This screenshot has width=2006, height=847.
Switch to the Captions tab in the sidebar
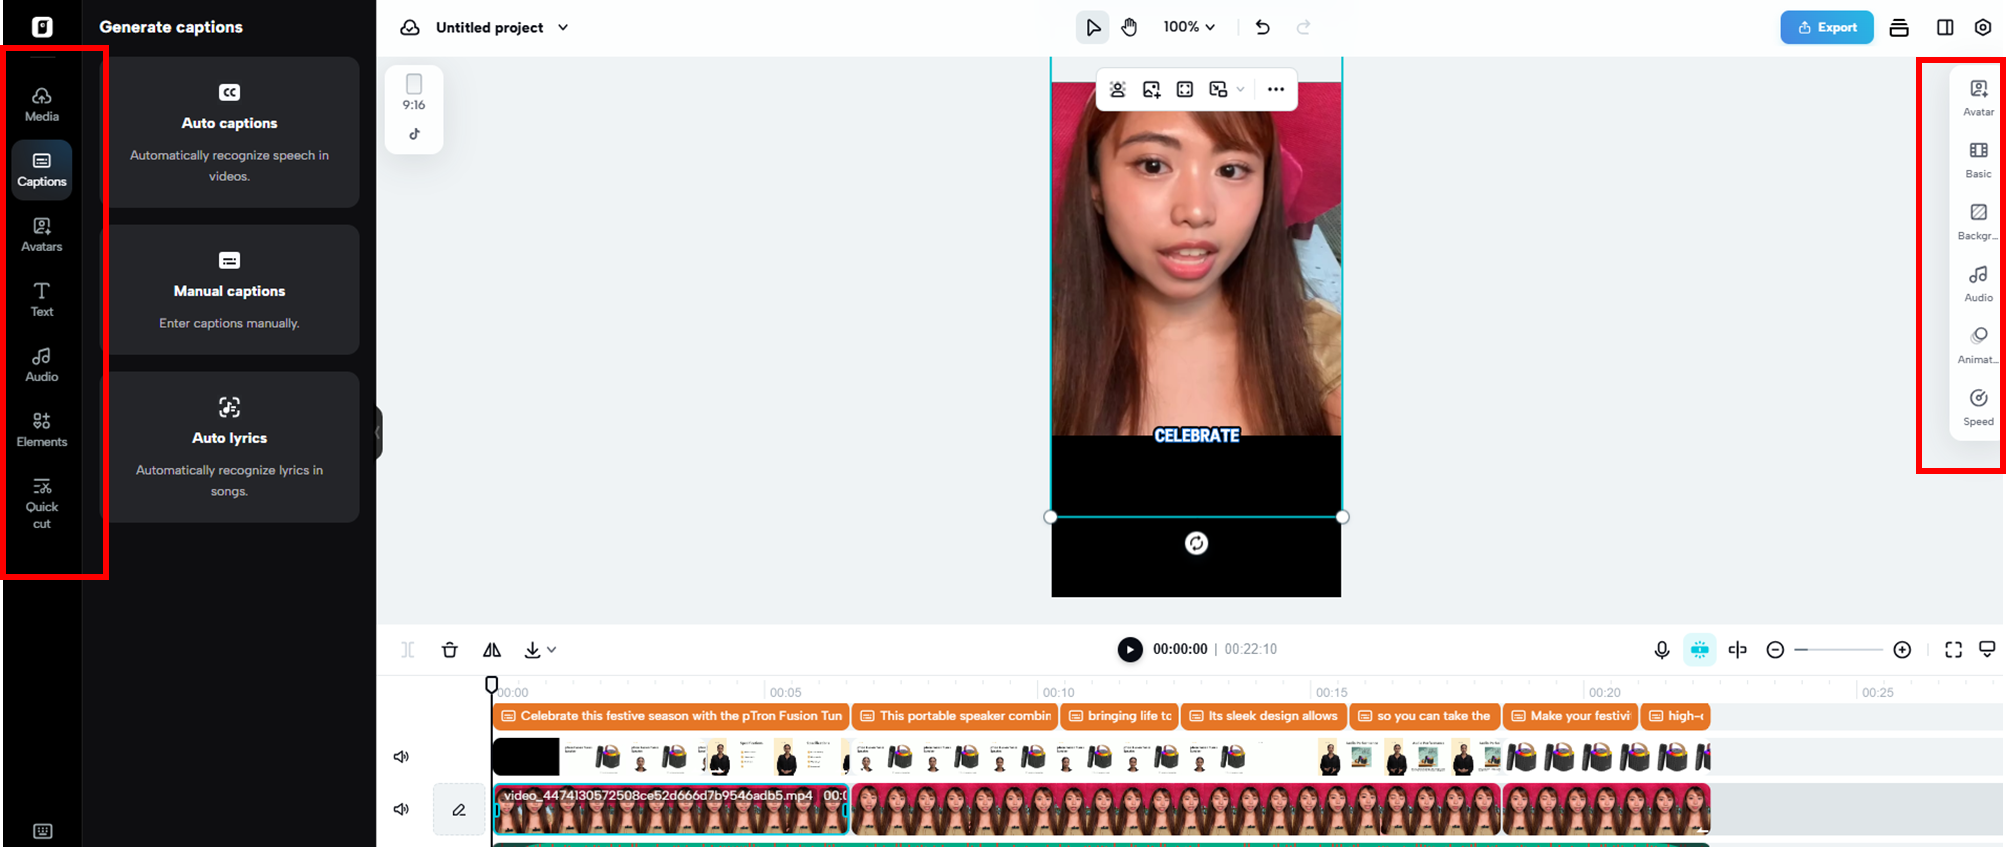click(x=42, y=169)
